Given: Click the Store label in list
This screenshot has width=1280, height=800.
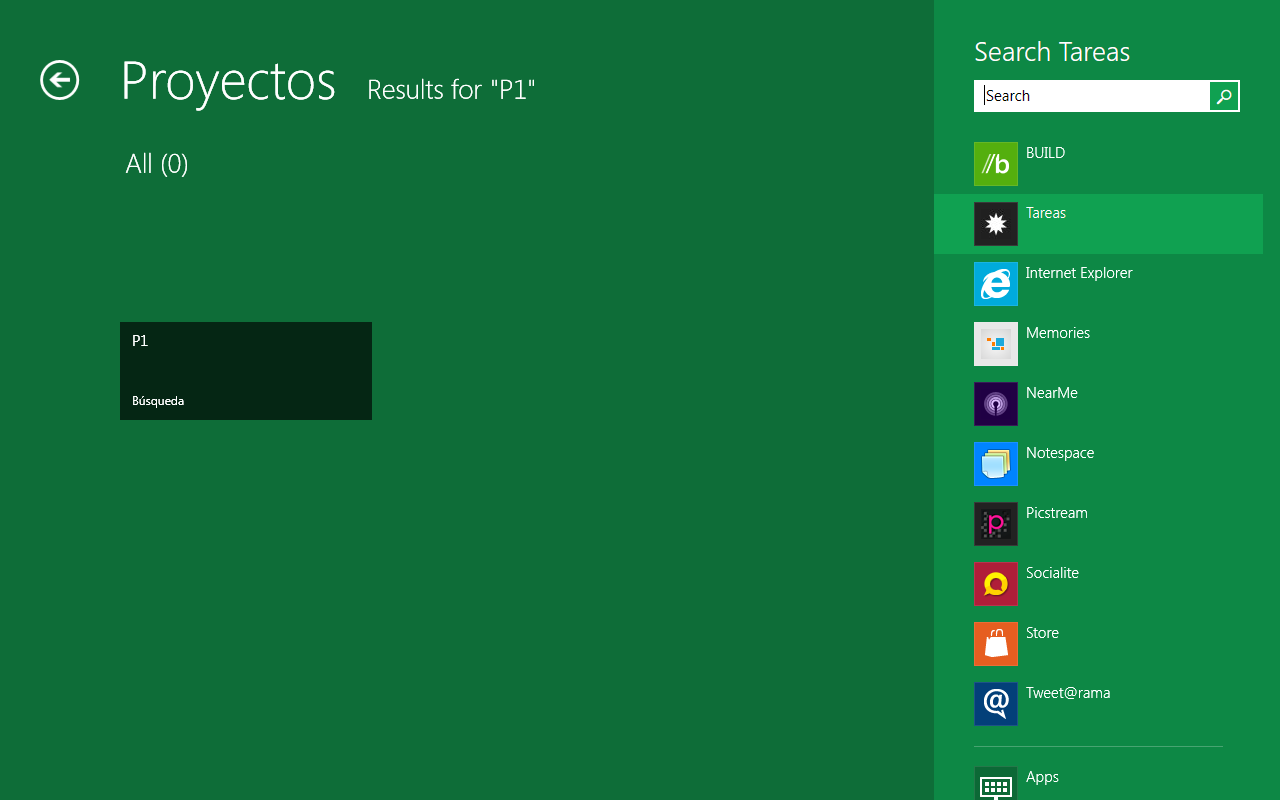Looking at the screenshot, I should pos(1042,633).
